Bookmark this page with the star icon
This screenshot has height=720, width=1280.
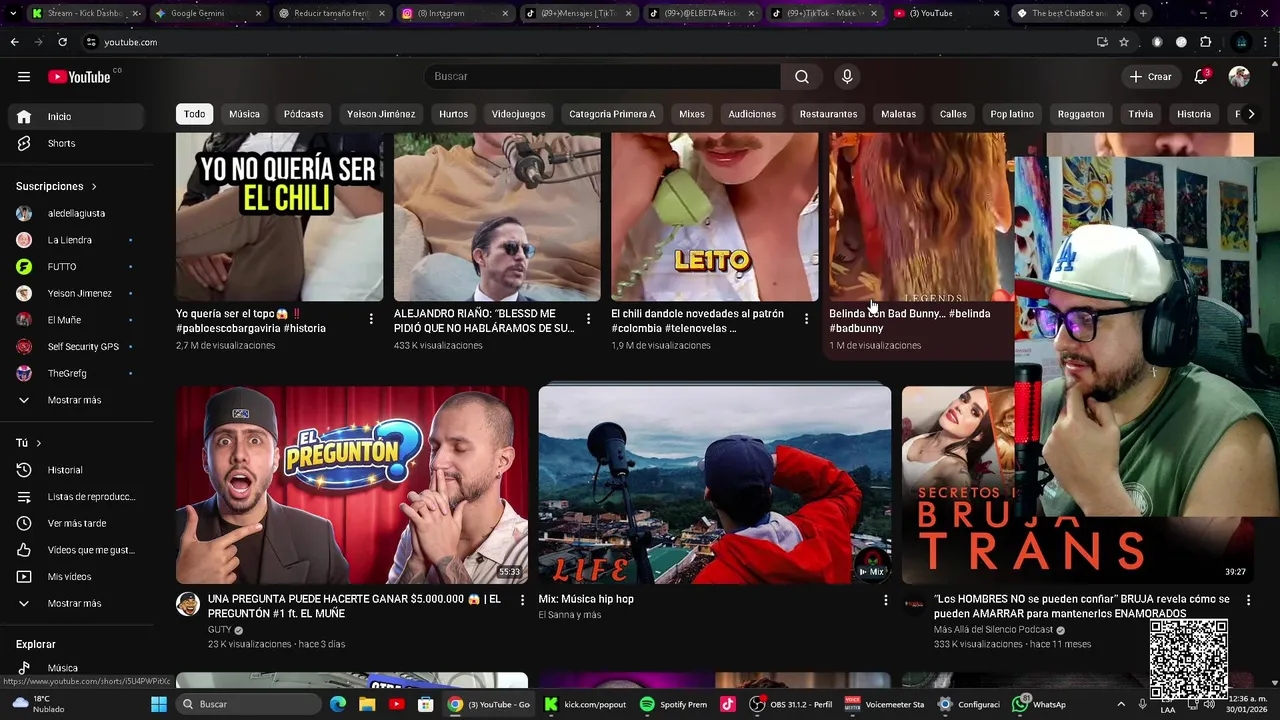[1124, 42]
